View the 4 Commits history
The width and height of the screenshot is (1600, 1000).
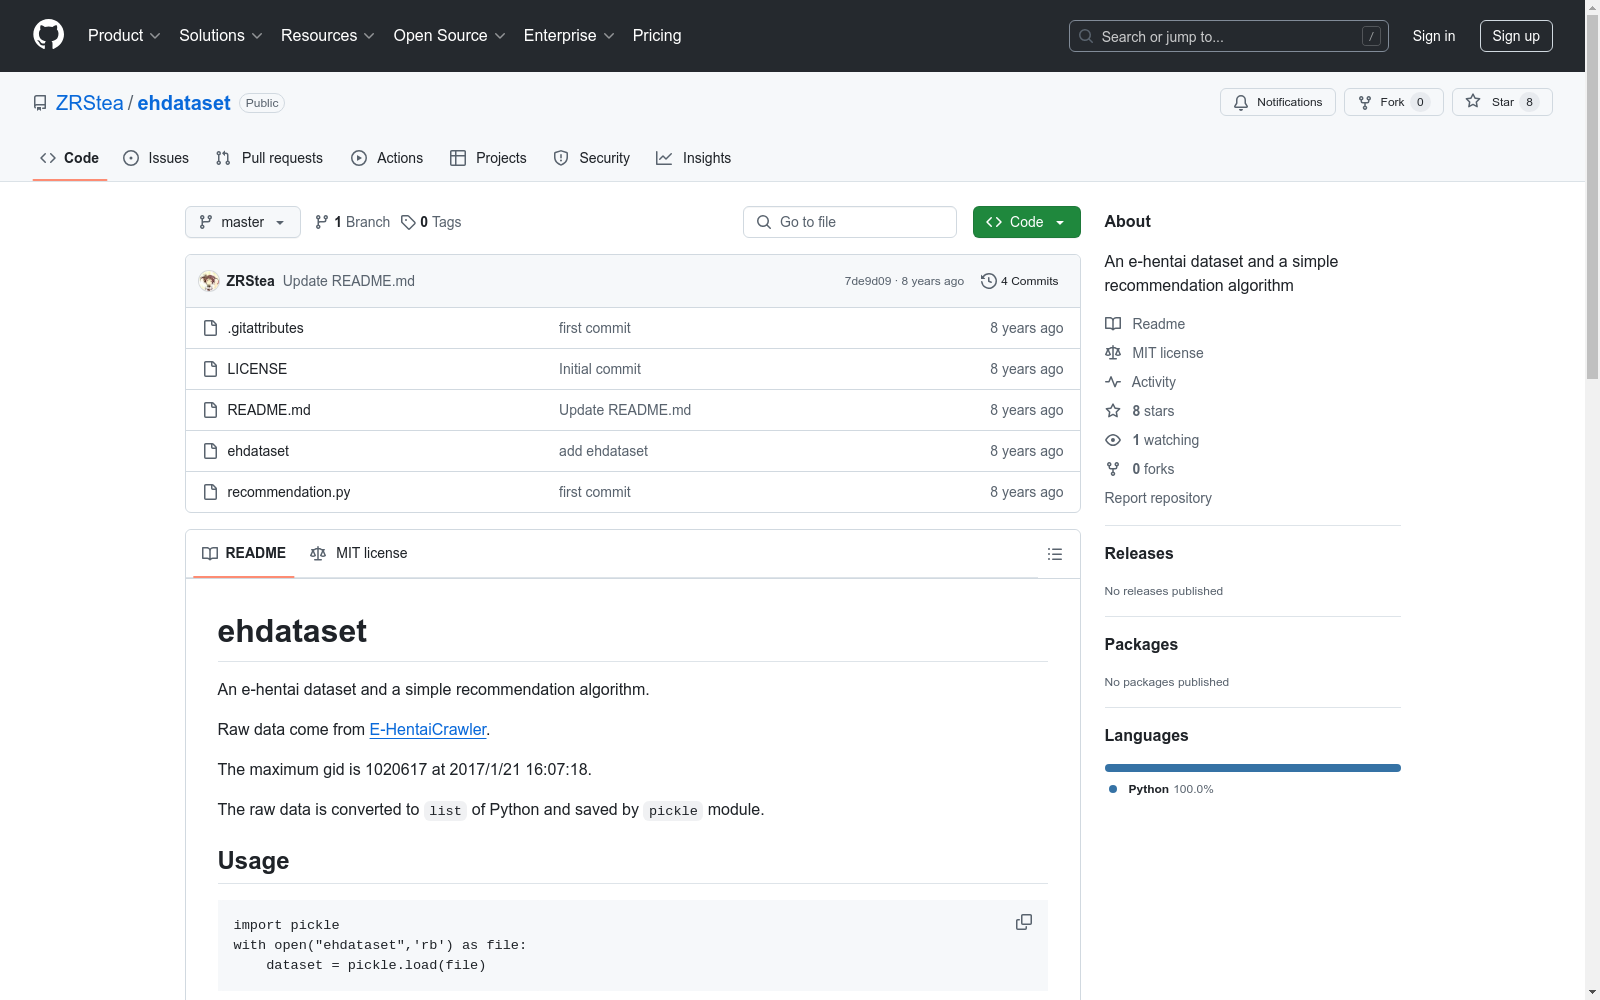(x=1020, y=281)
